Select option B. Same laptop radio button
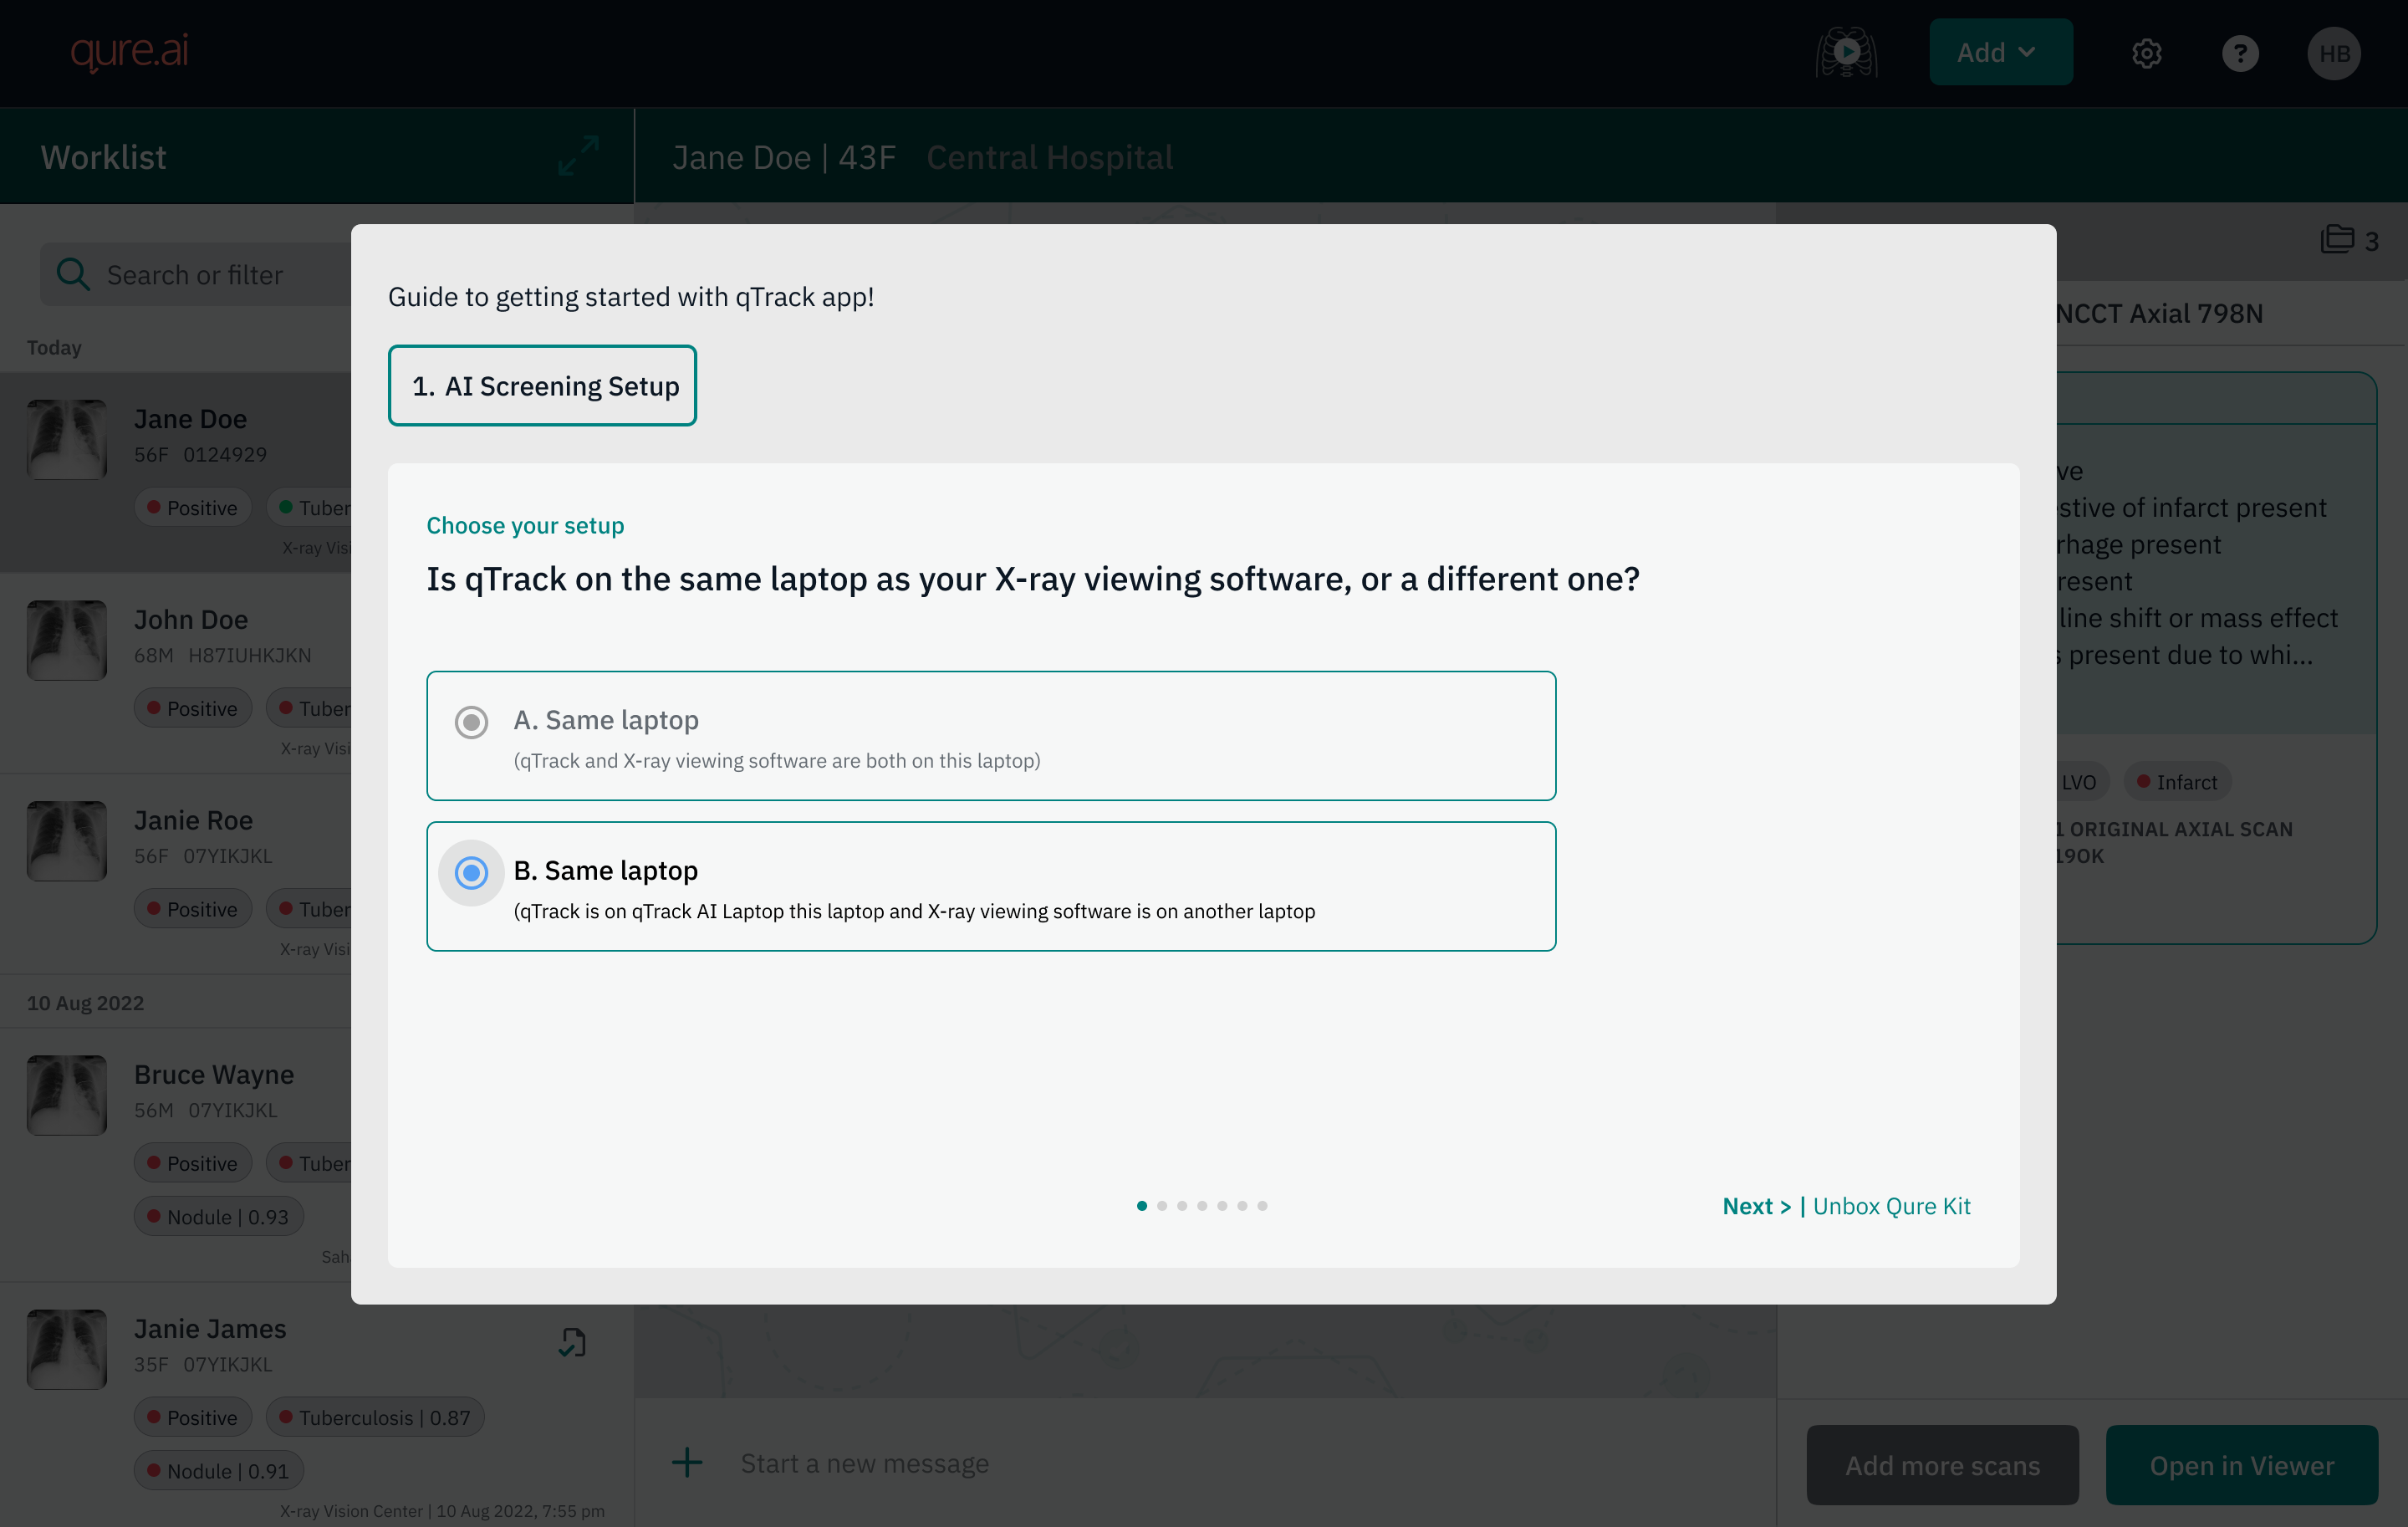This screenshot has width=2408, height=1527. pyautogui.click(x=471, y=872)
